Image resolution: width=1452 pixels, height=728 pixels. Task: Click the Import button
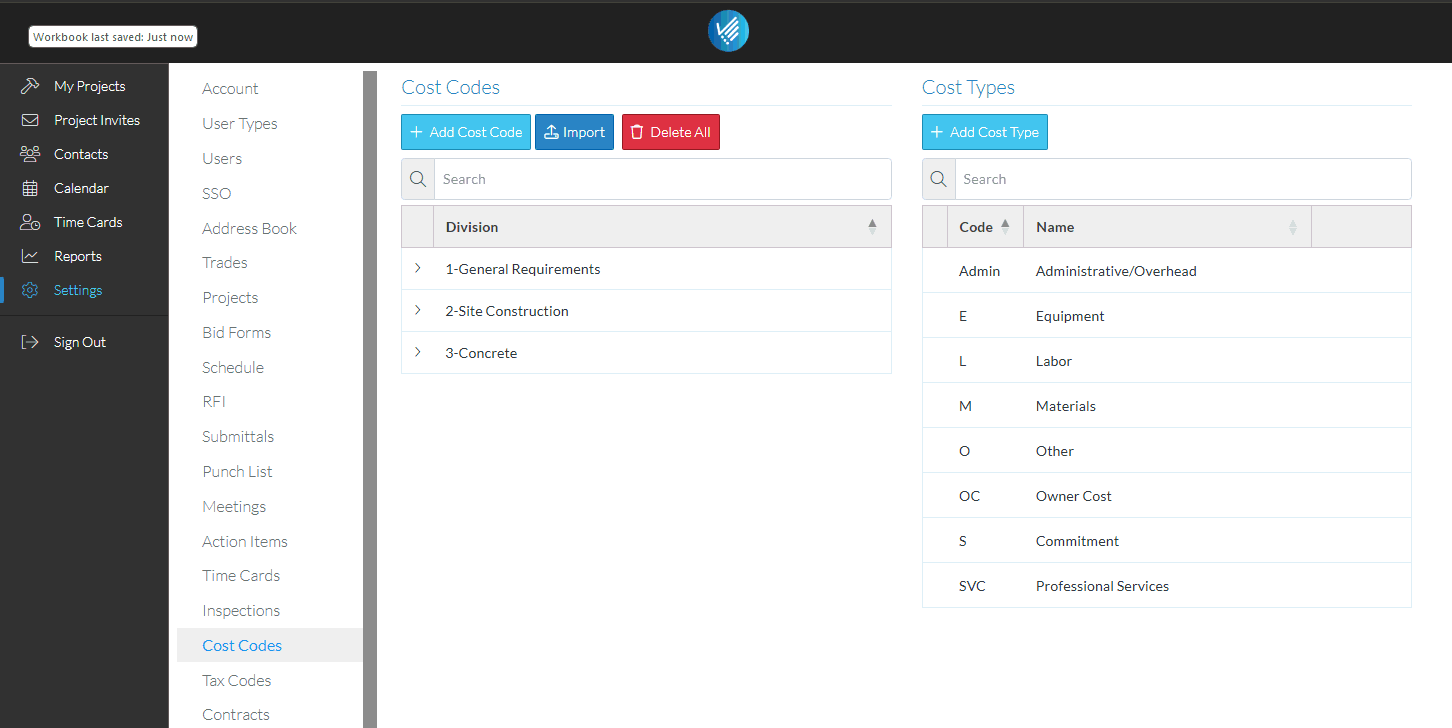pos(574,132)
